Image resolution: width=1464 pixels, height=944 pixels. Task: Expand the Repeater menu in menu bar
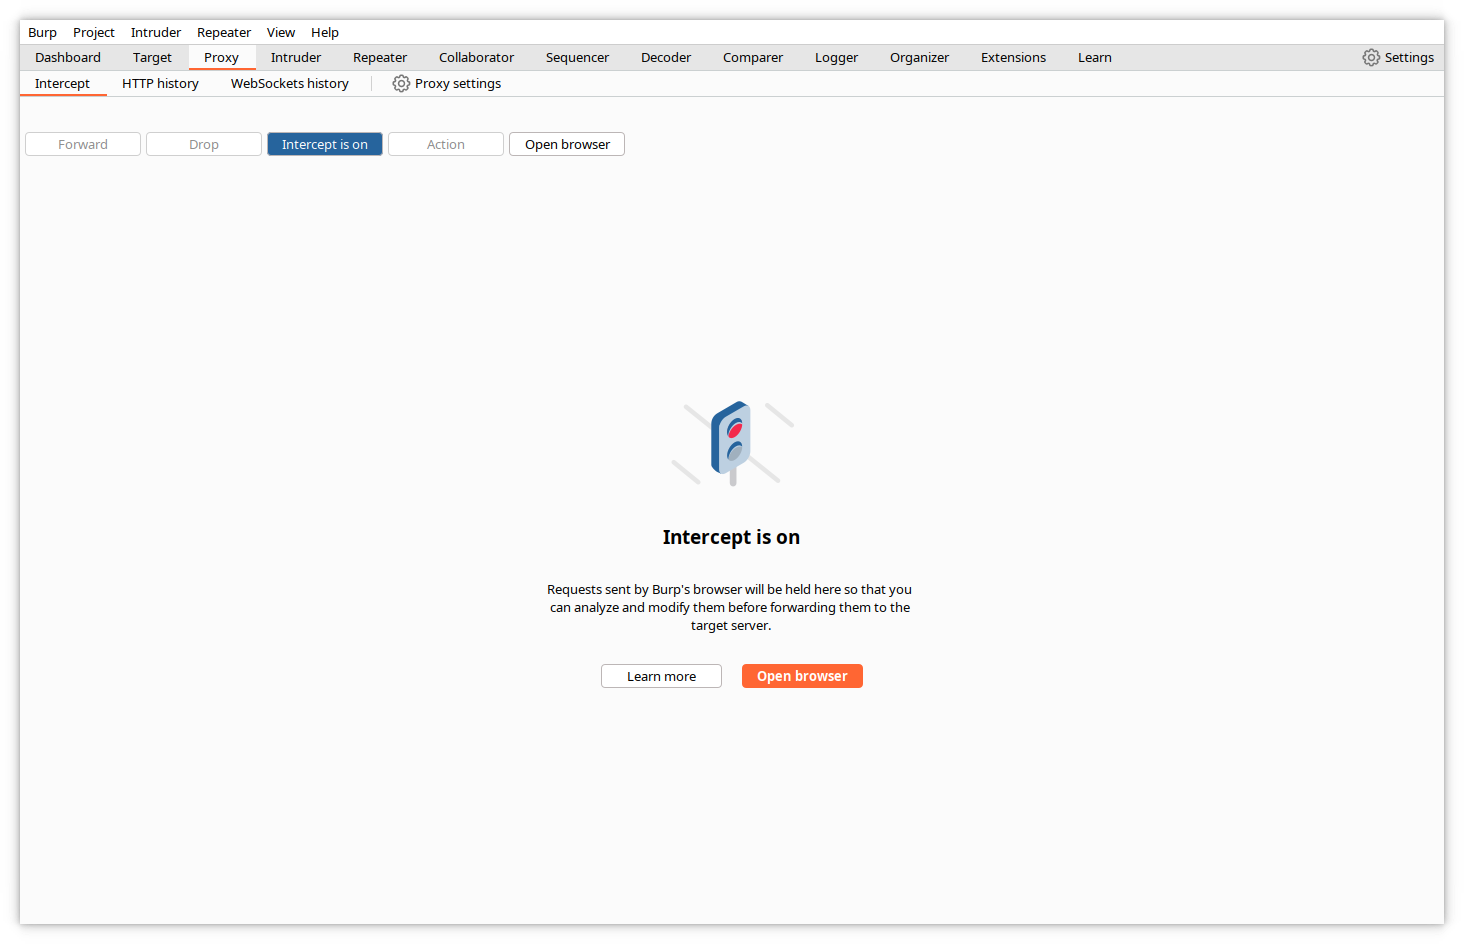[x=224, y=33]
